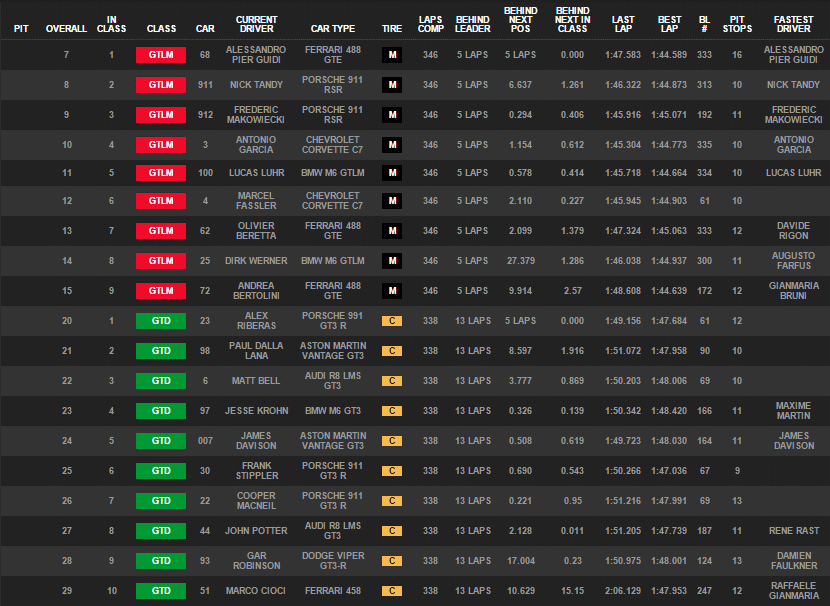The width and height of the screenshot is (830, 606).
Task: Sort by the Best Lap column header
Action: tap(670, 24)
